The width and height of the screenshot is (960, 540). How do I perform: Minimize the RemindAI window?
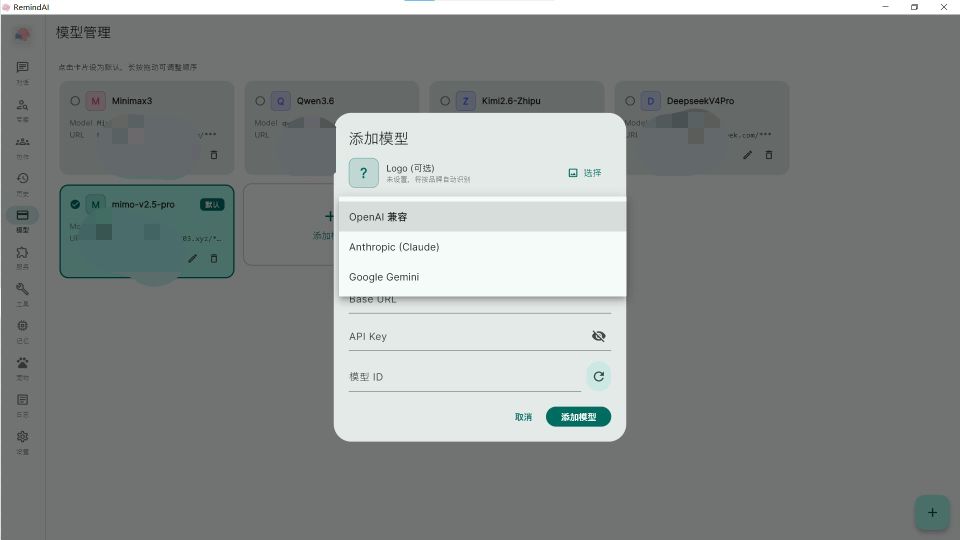click(x=885, y=7)
